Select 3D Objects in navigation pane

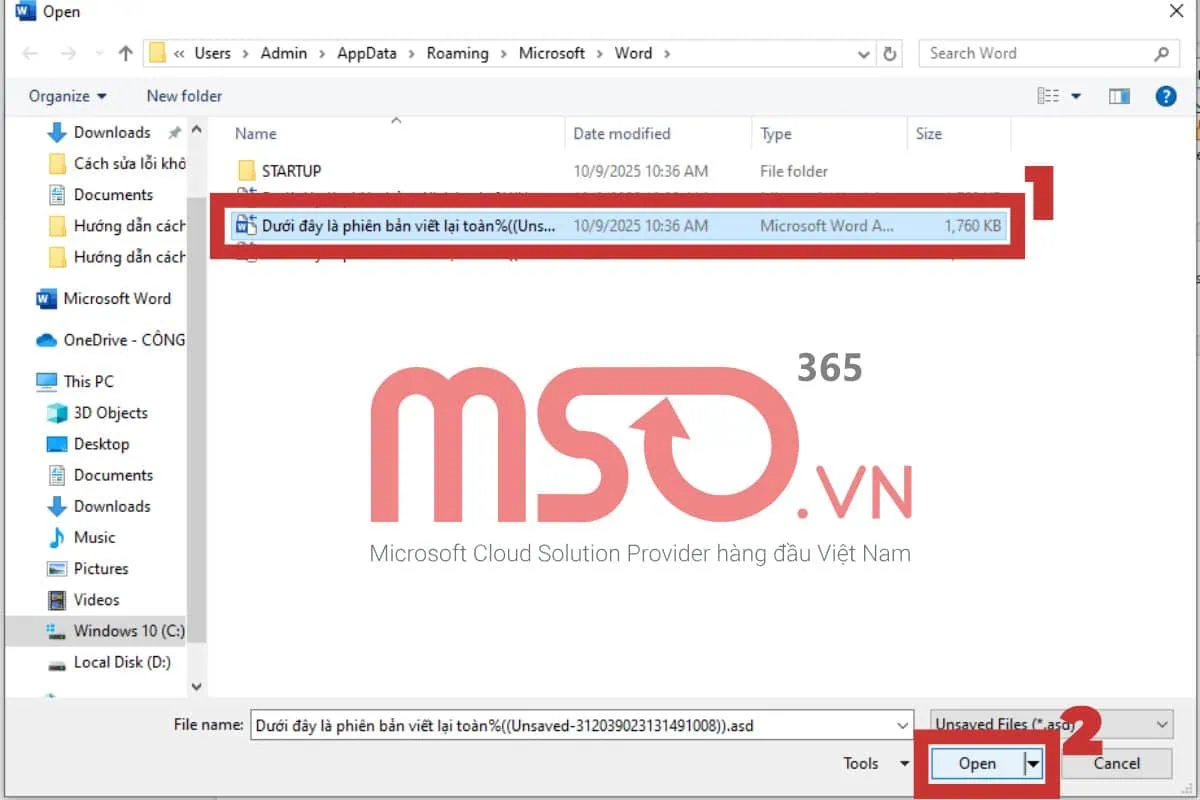pyautogui.click(x=110, y=413)
